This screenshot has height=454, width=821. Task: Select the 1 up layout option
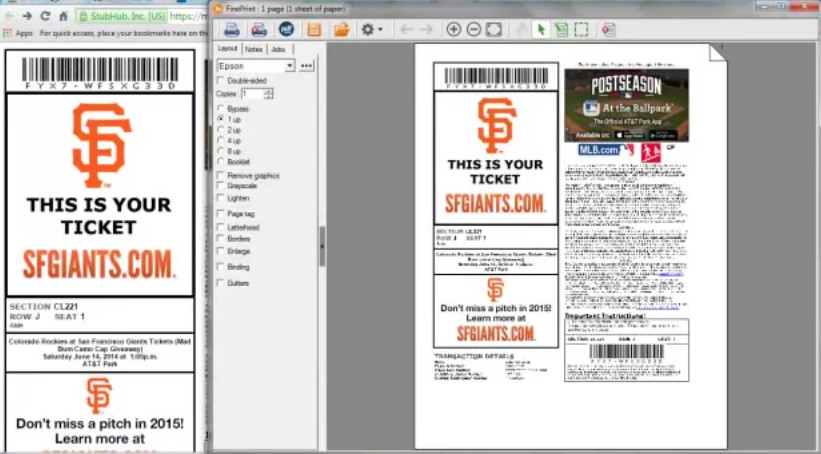[x=220, y=119]
